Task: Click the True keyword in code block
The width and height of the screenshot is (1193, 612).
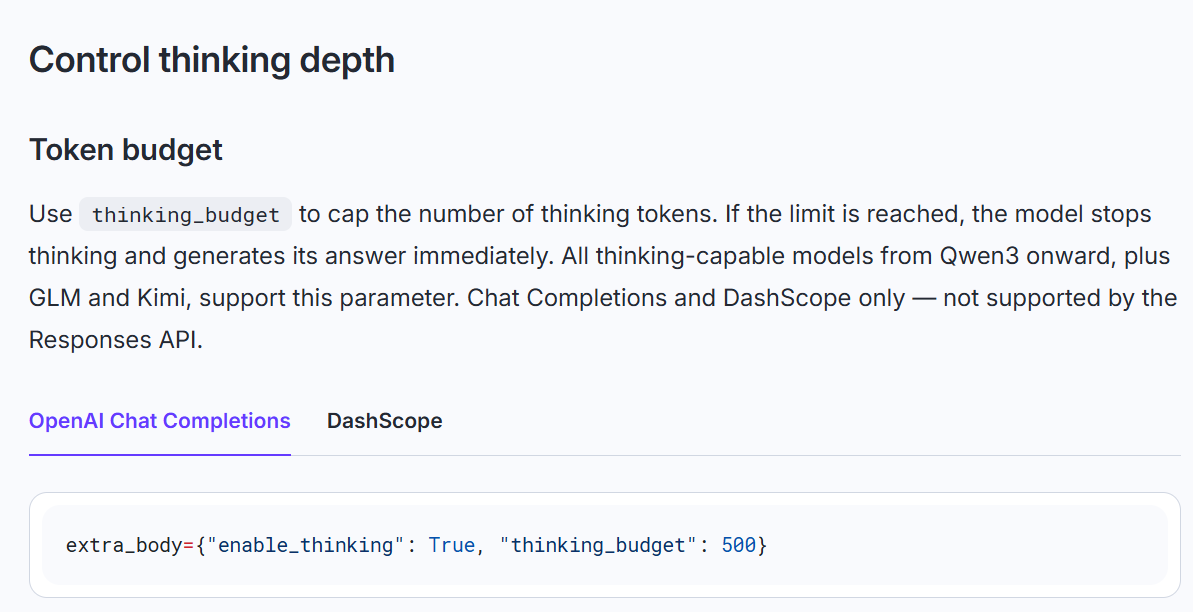Action: pyautogui.click(x=451, y=545)
